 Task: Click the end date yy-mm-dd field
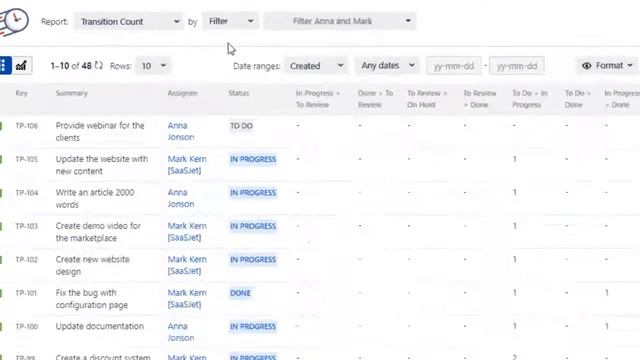click(517, 66)
